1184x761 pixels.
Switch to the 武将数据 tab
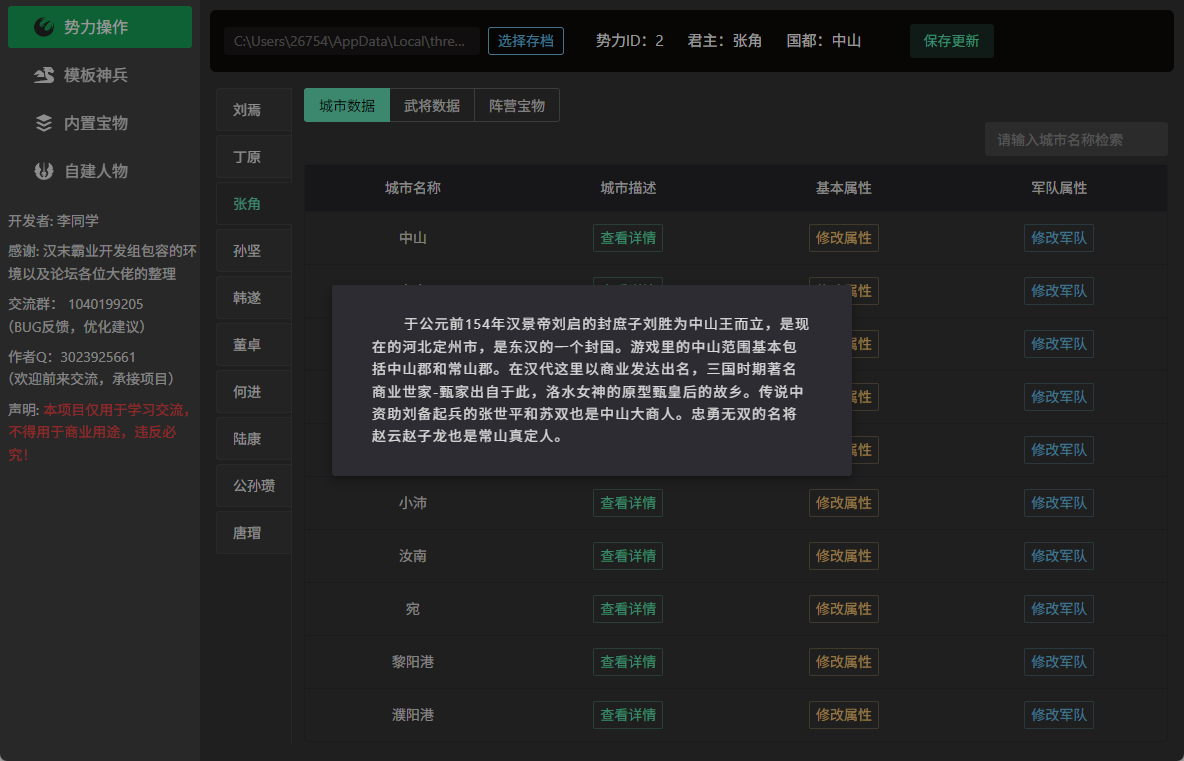(x=432, y=105)
